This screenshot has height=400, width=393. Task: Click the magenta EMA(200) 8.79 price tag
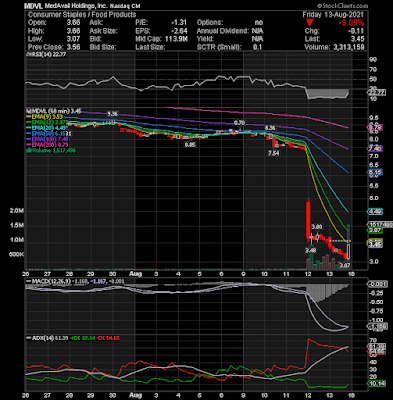pos(375,127)
